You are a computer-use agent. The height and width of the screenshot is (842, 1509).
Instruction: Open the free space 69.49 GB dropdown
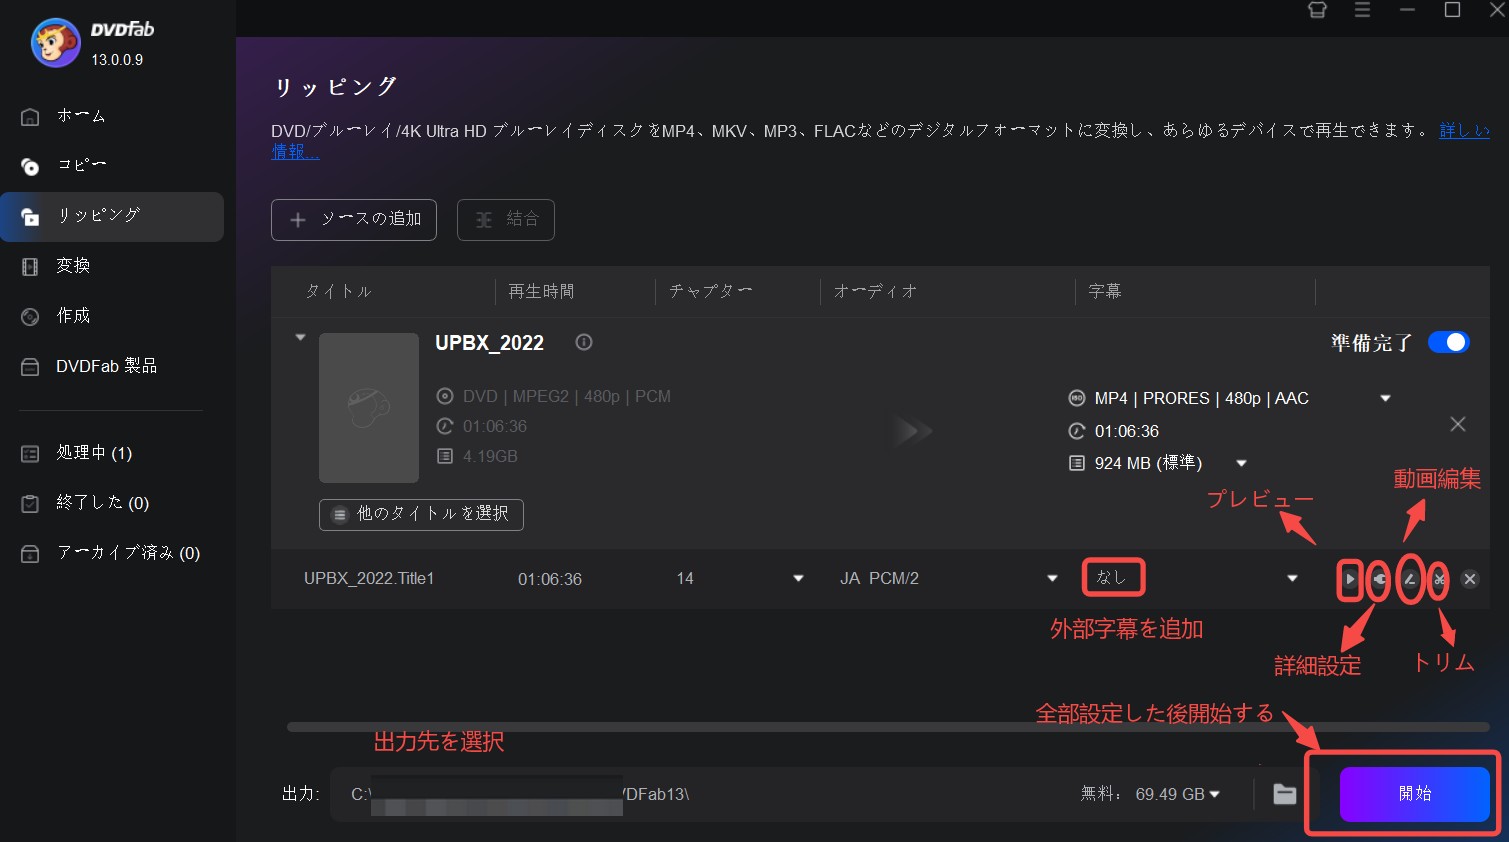[x=1215, y=794]
